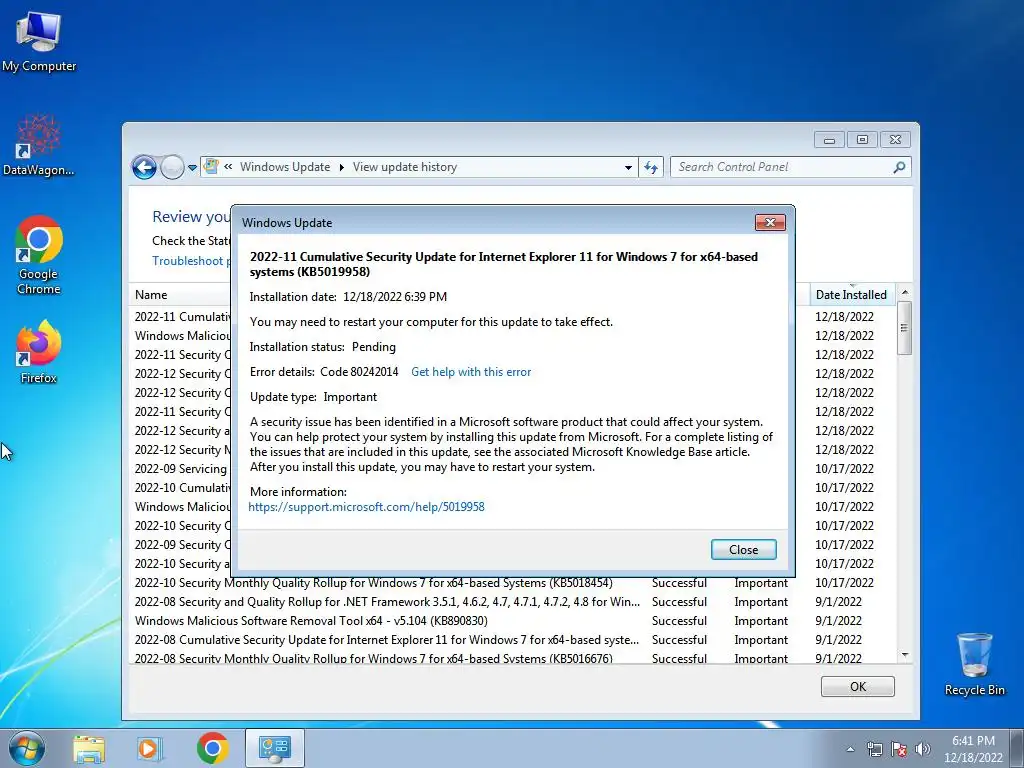Select 2022-10 Cumulative row
Image resolution: width=1024 pixels, height=768 pixels.
(x=180, y=488)
